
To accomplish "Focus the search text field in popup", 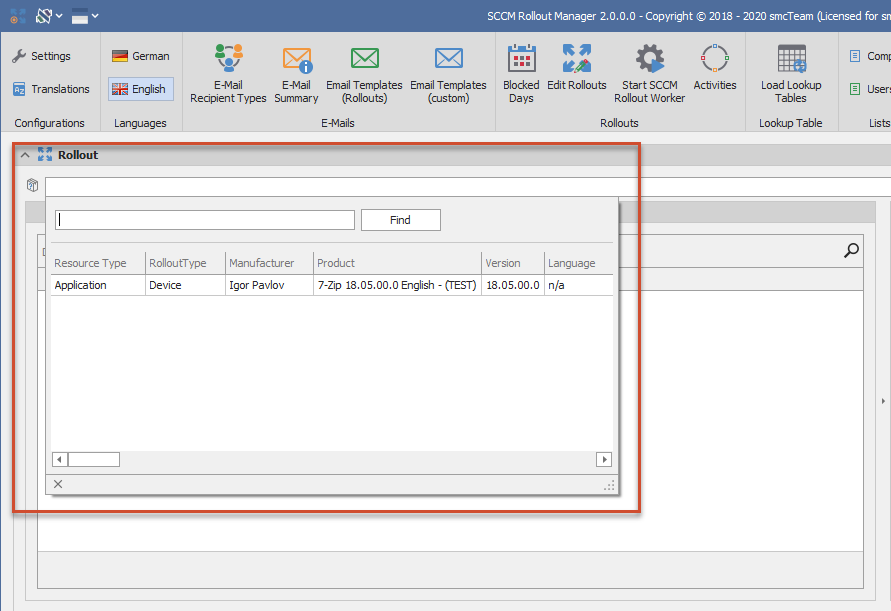I will (205, 220).
